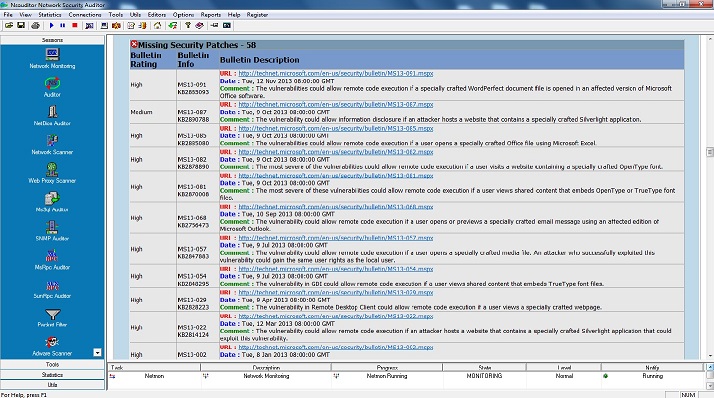The height and width of the screenshot is (398, 714).
Task: Click the checklist report toolbar icon
Action: [131, 26]
